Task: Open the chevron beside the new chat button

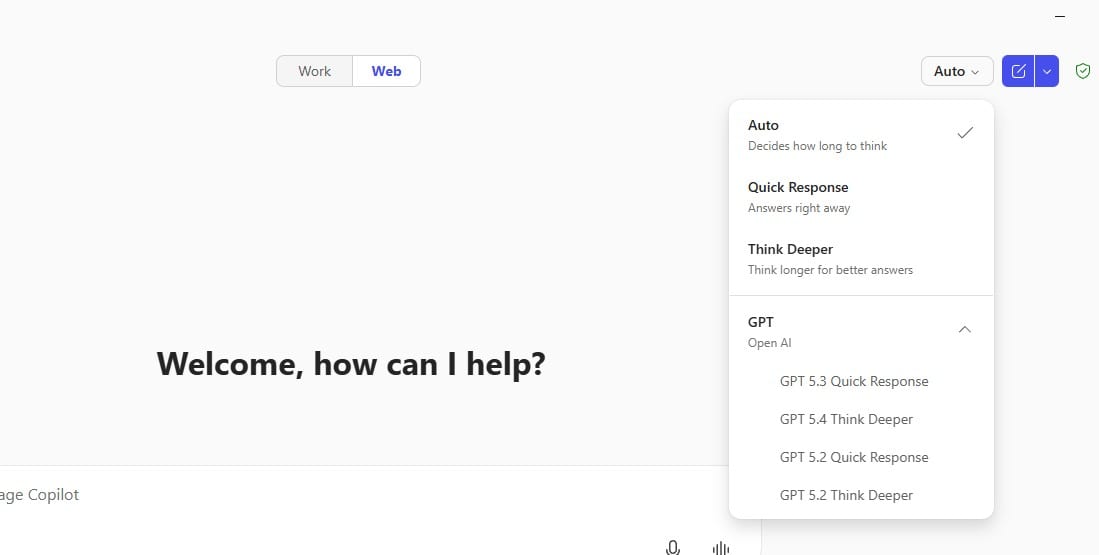Action: (1047, 71)
